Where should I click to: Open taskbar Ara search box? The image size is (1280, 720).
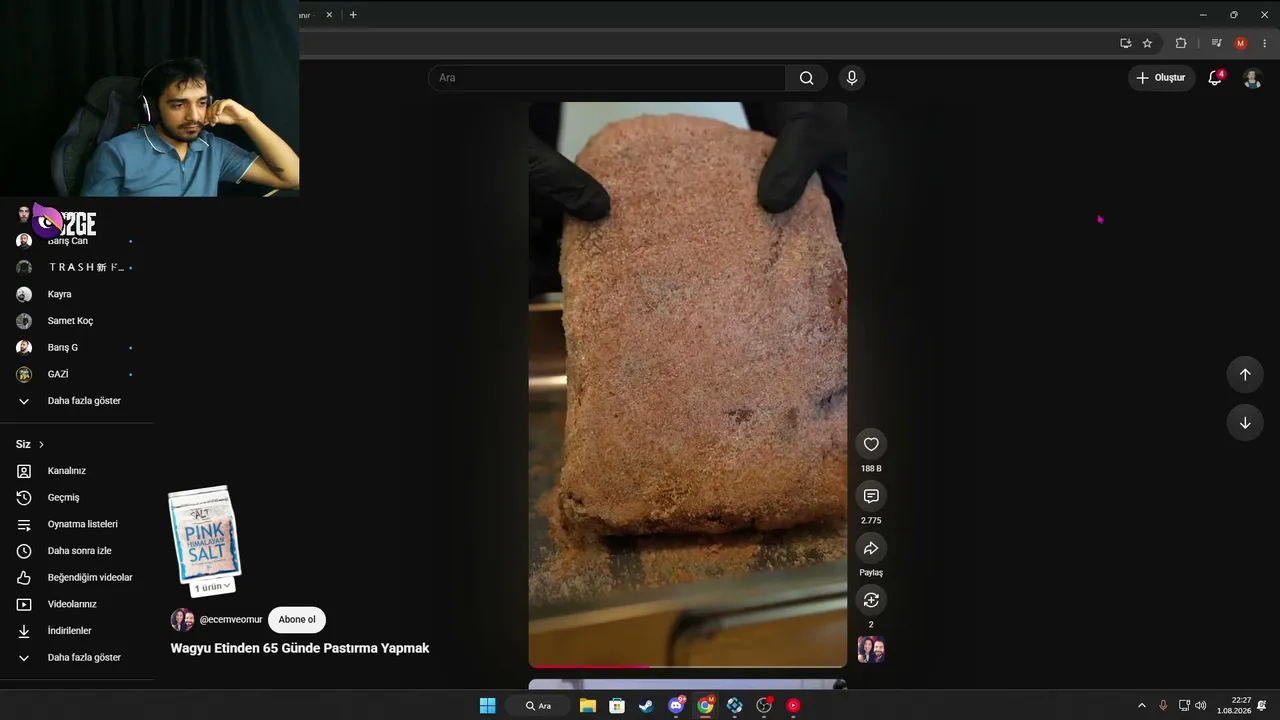click(x=539, y=706)
